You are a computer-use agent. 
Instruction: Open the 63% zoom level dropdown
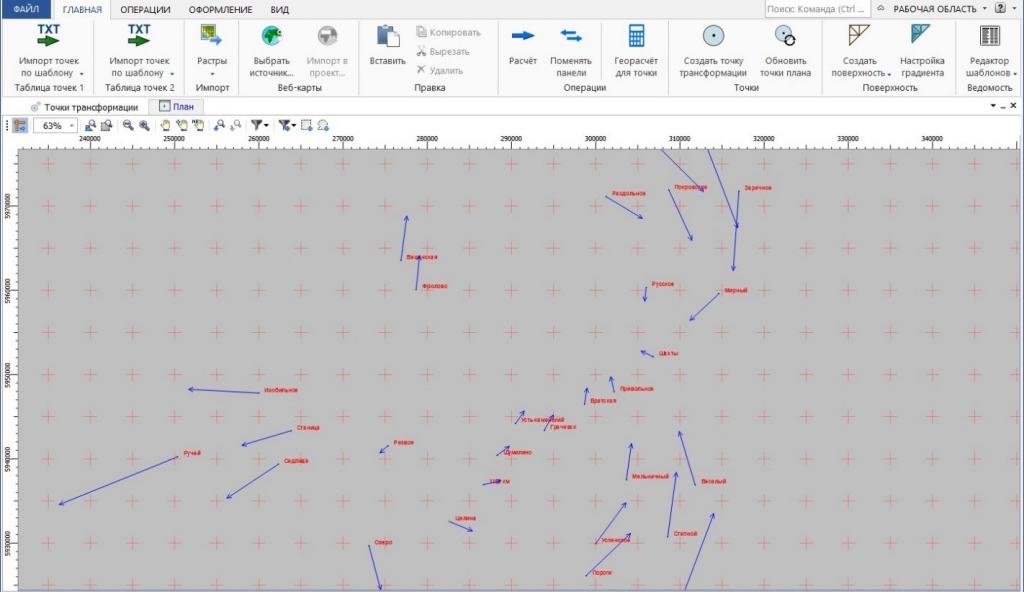pyautogui.click(x=72, y=126)
